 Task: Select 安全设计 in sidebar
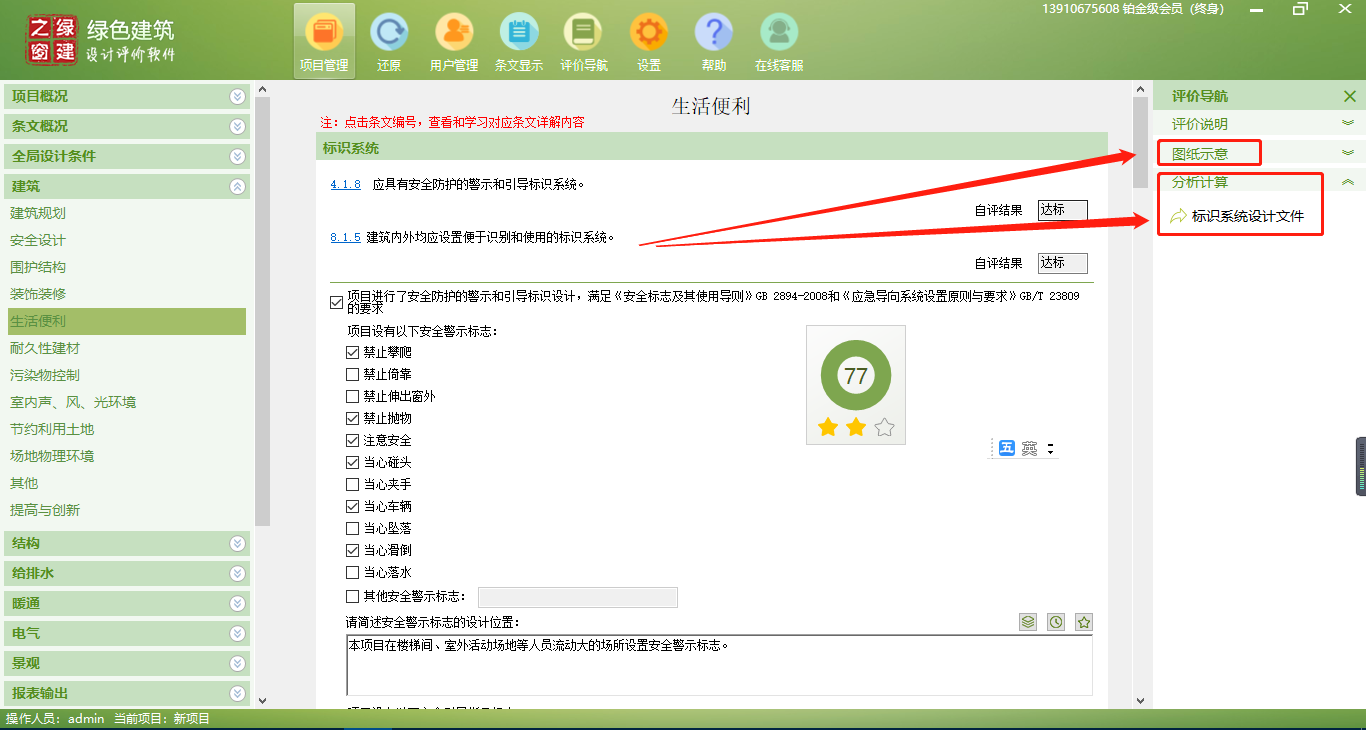tap(38, 240)
